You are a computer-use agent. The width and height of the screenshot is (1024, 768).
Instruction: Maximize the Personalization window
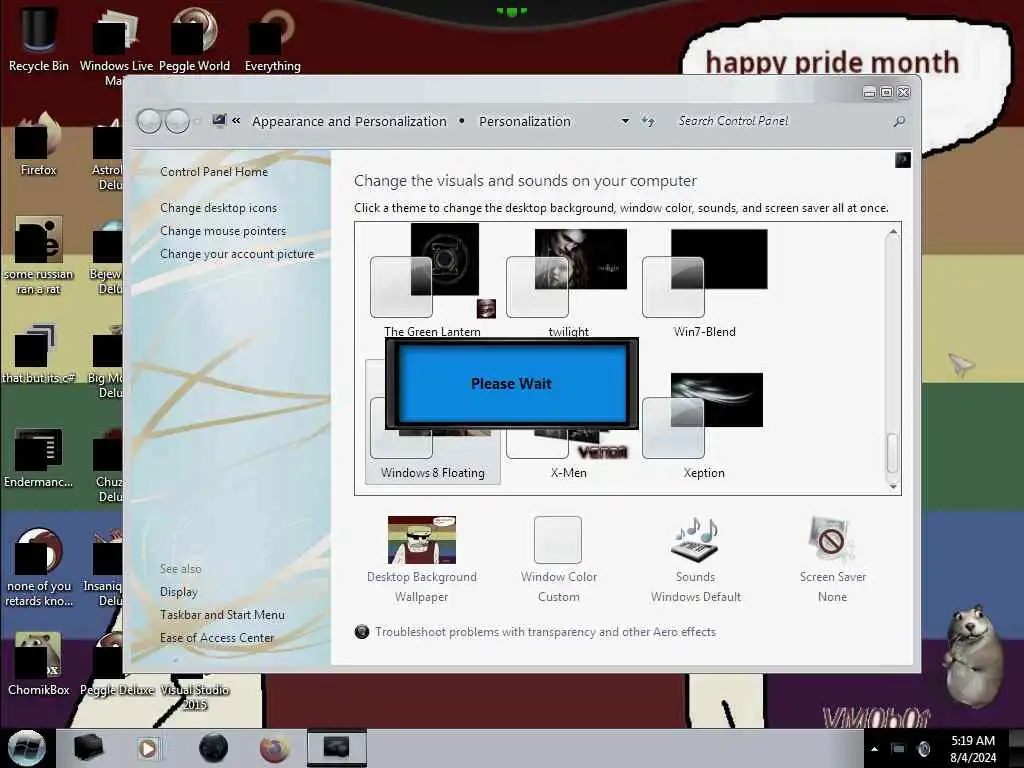(x=886, y=93)
